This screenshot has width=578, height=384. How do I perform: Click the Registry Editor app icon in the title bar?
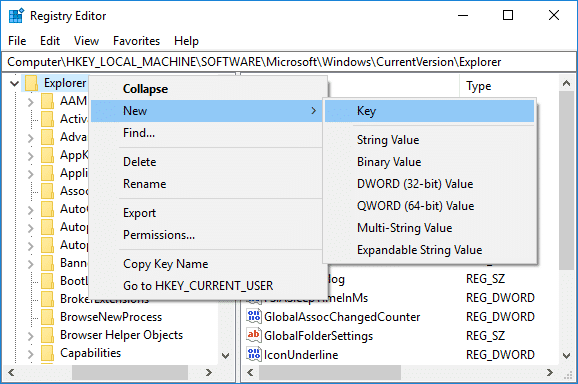click(16, 15)
